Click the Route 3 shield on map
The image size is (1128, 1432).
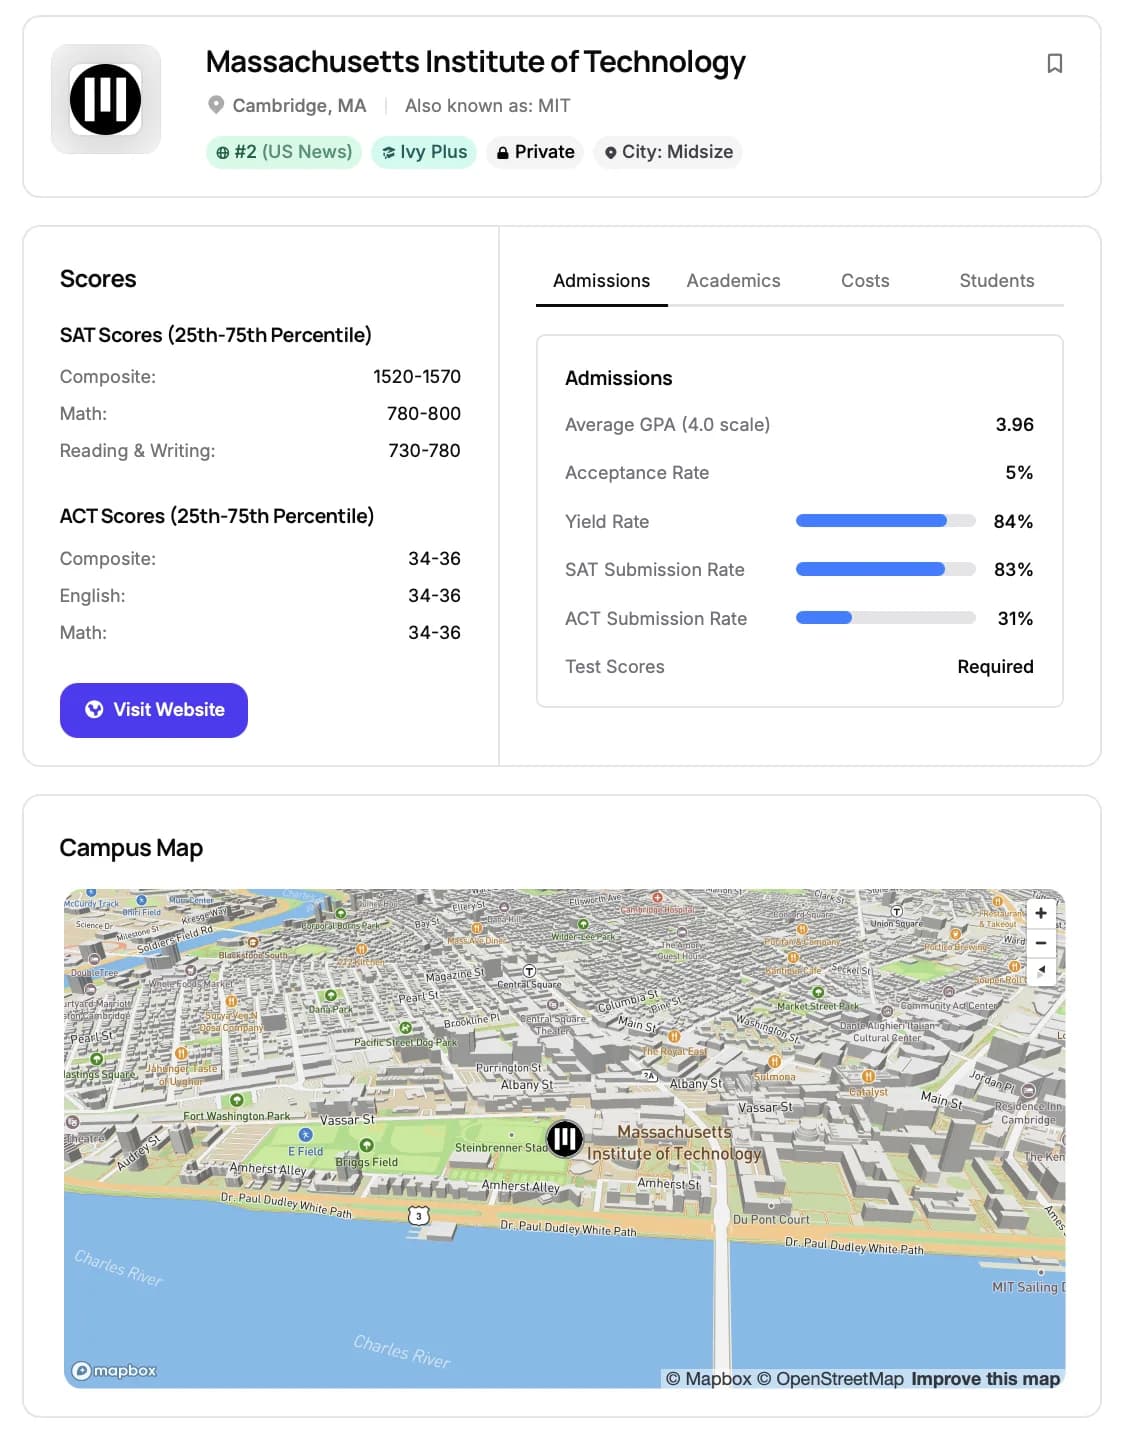(419, 1215)
